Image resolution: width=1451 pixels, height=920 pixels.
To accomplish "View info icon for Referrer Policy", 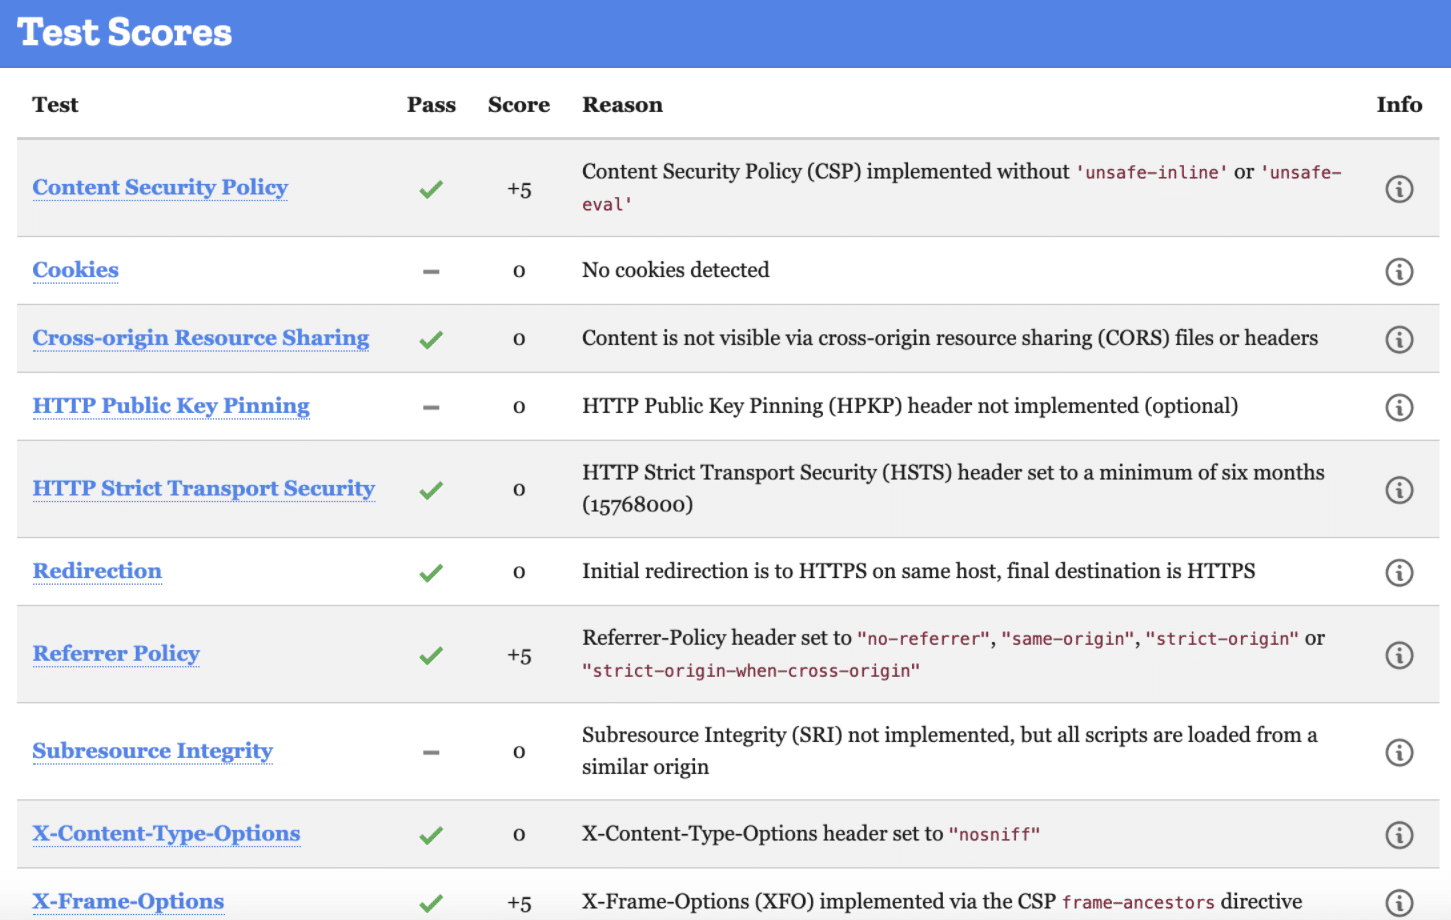I will pos(1399,655).
